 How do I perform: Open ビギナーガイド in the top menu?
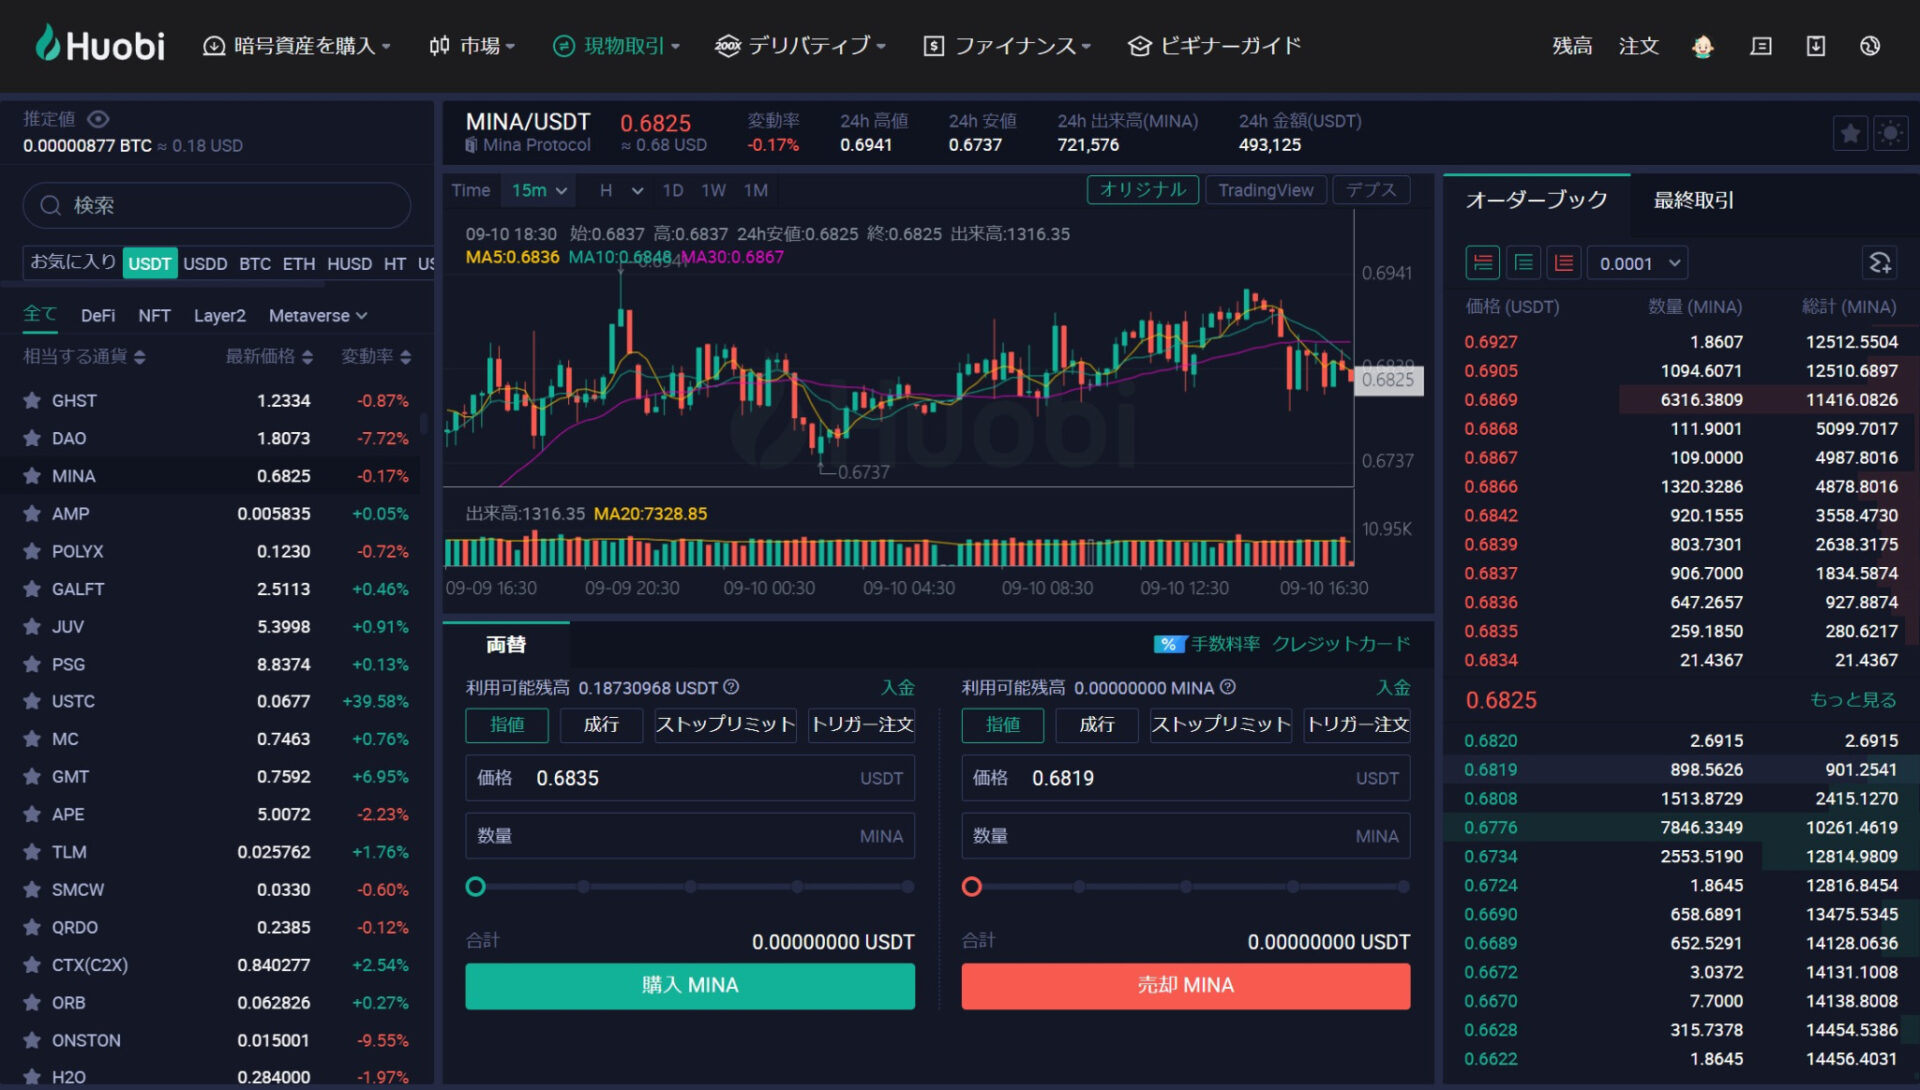(x=1215, y=46)
